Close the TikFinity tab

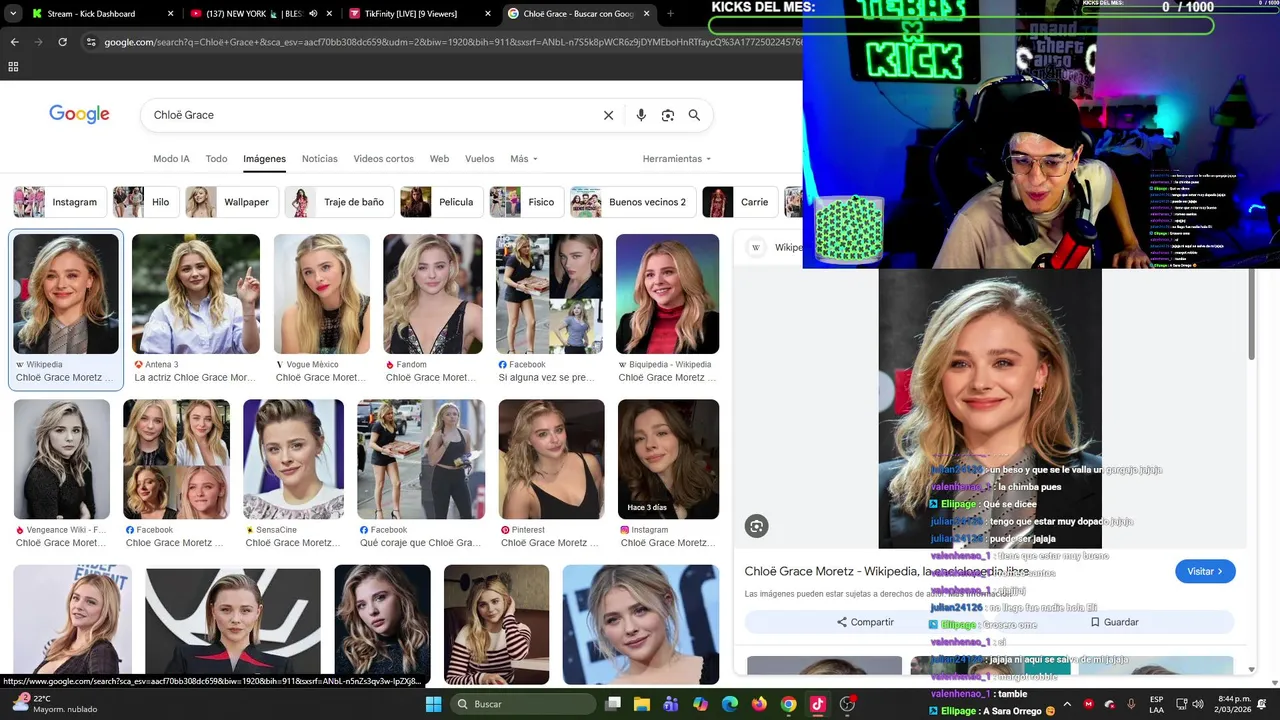pos(488,14)
